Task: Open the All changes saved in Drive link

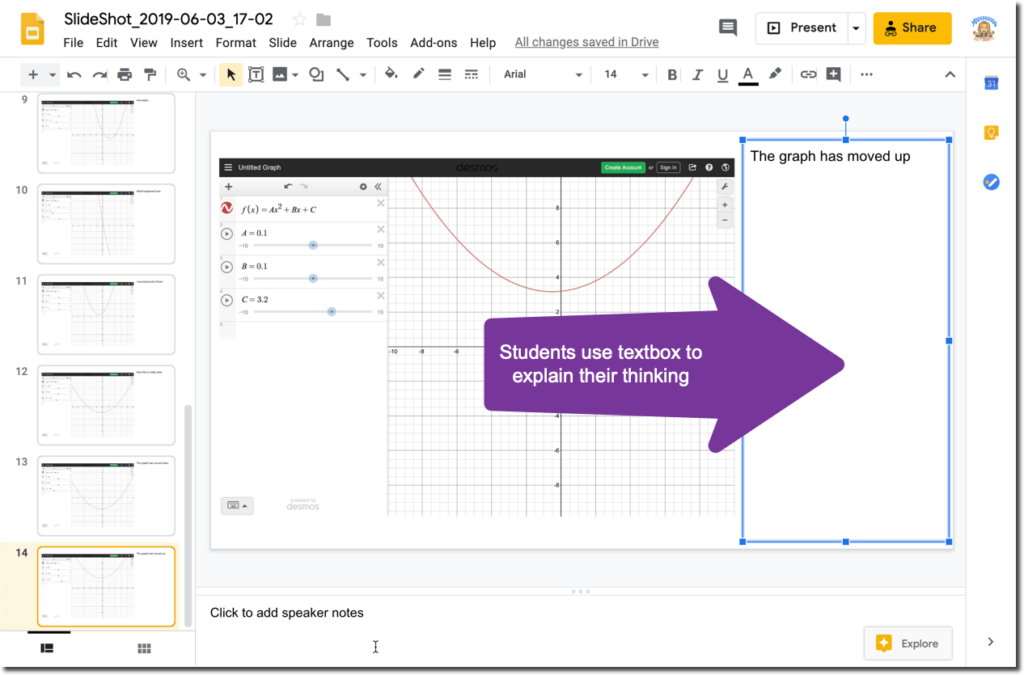Action: click(x=586, y=42)
